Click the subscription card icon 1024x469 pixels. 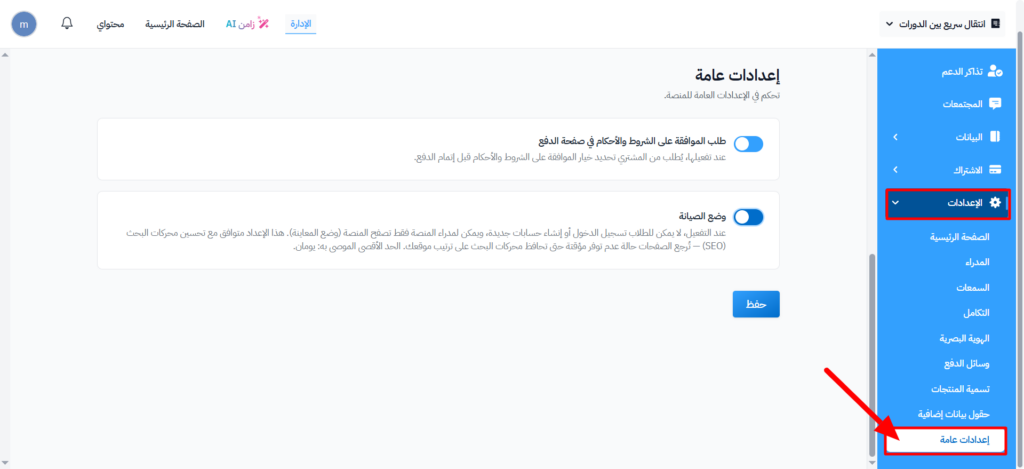tap(994, 170)
